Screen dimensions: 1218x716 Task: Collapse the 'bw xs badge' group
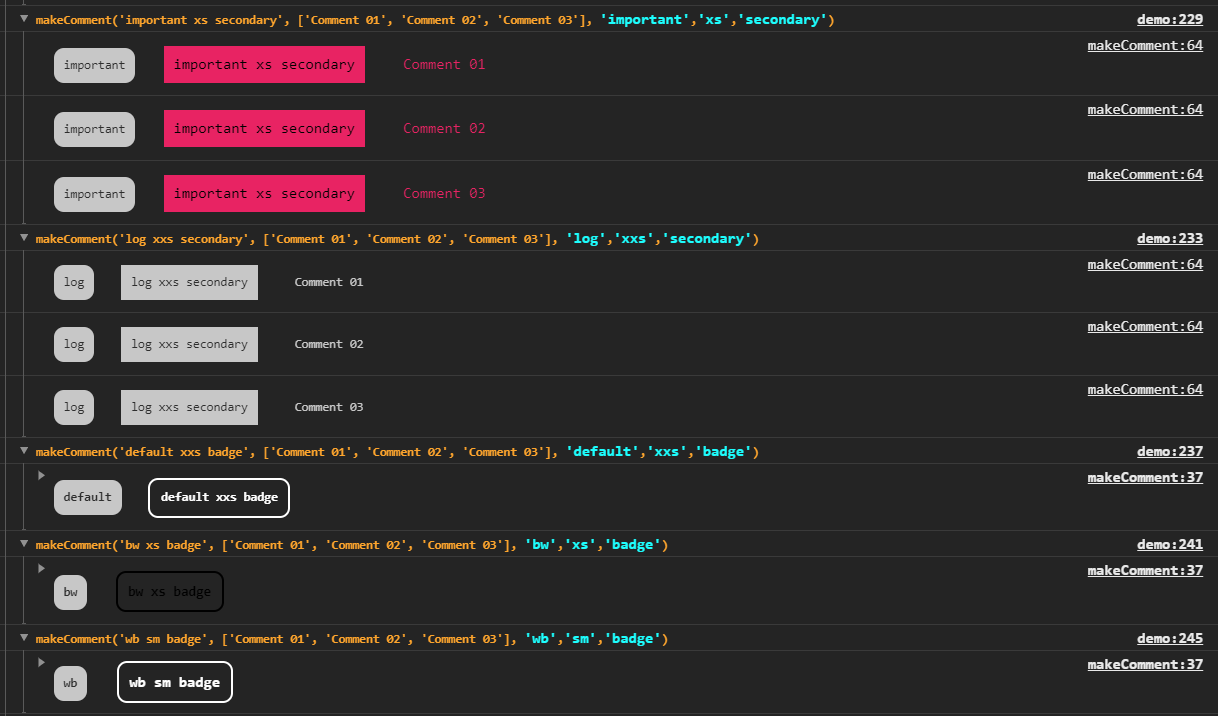tap(24, 543)
